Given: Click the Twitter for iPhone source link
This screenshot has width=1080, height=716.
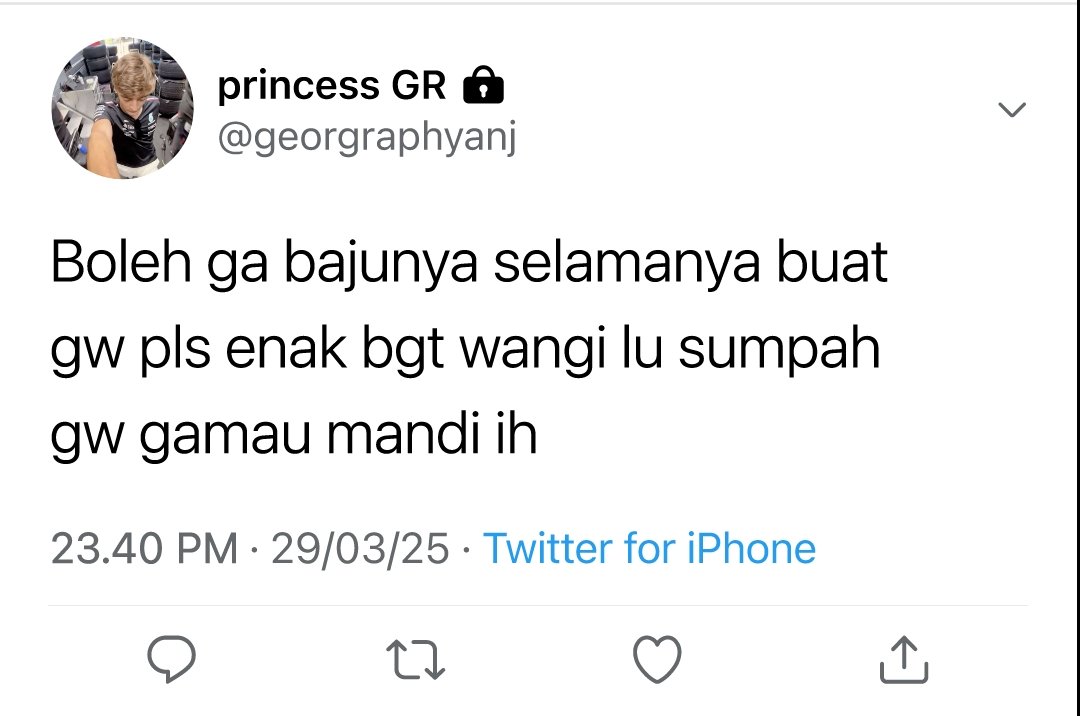Looking at the screenshot, I should tap(650, 549).
